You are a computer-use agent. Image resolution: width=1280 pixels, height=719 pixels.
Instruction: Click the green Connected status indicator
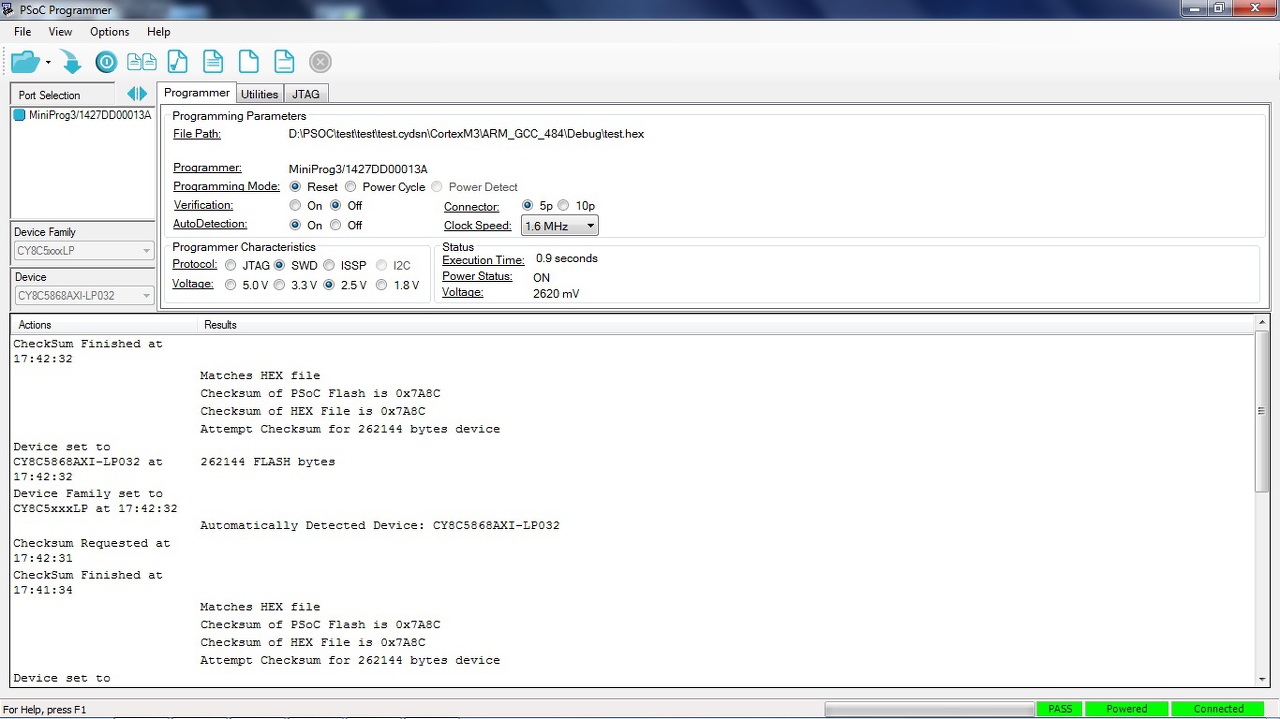[1219, 709]
